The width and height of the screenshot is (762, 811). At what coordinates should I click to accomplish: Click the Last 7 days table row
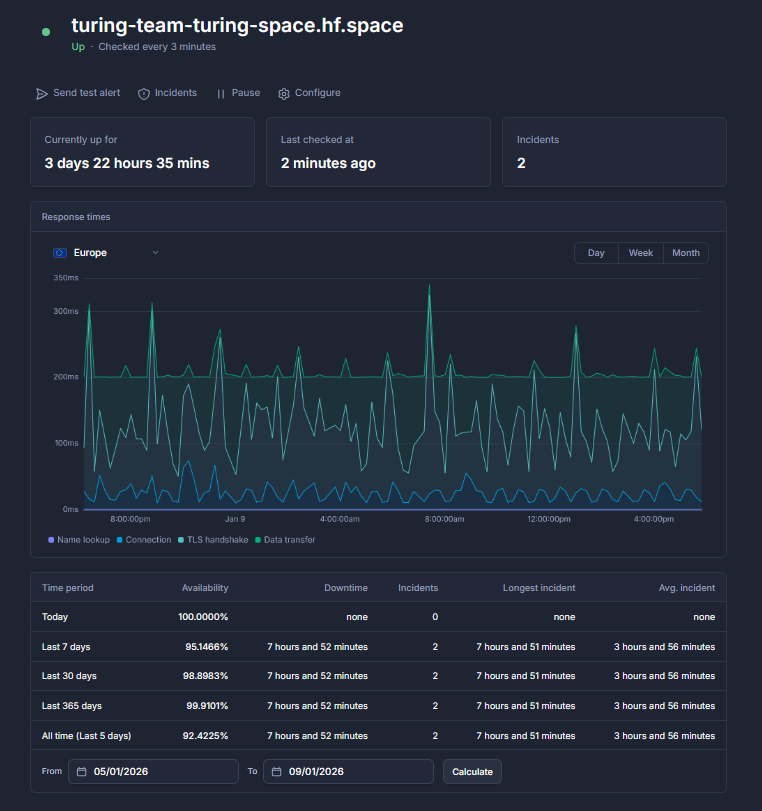379,647
